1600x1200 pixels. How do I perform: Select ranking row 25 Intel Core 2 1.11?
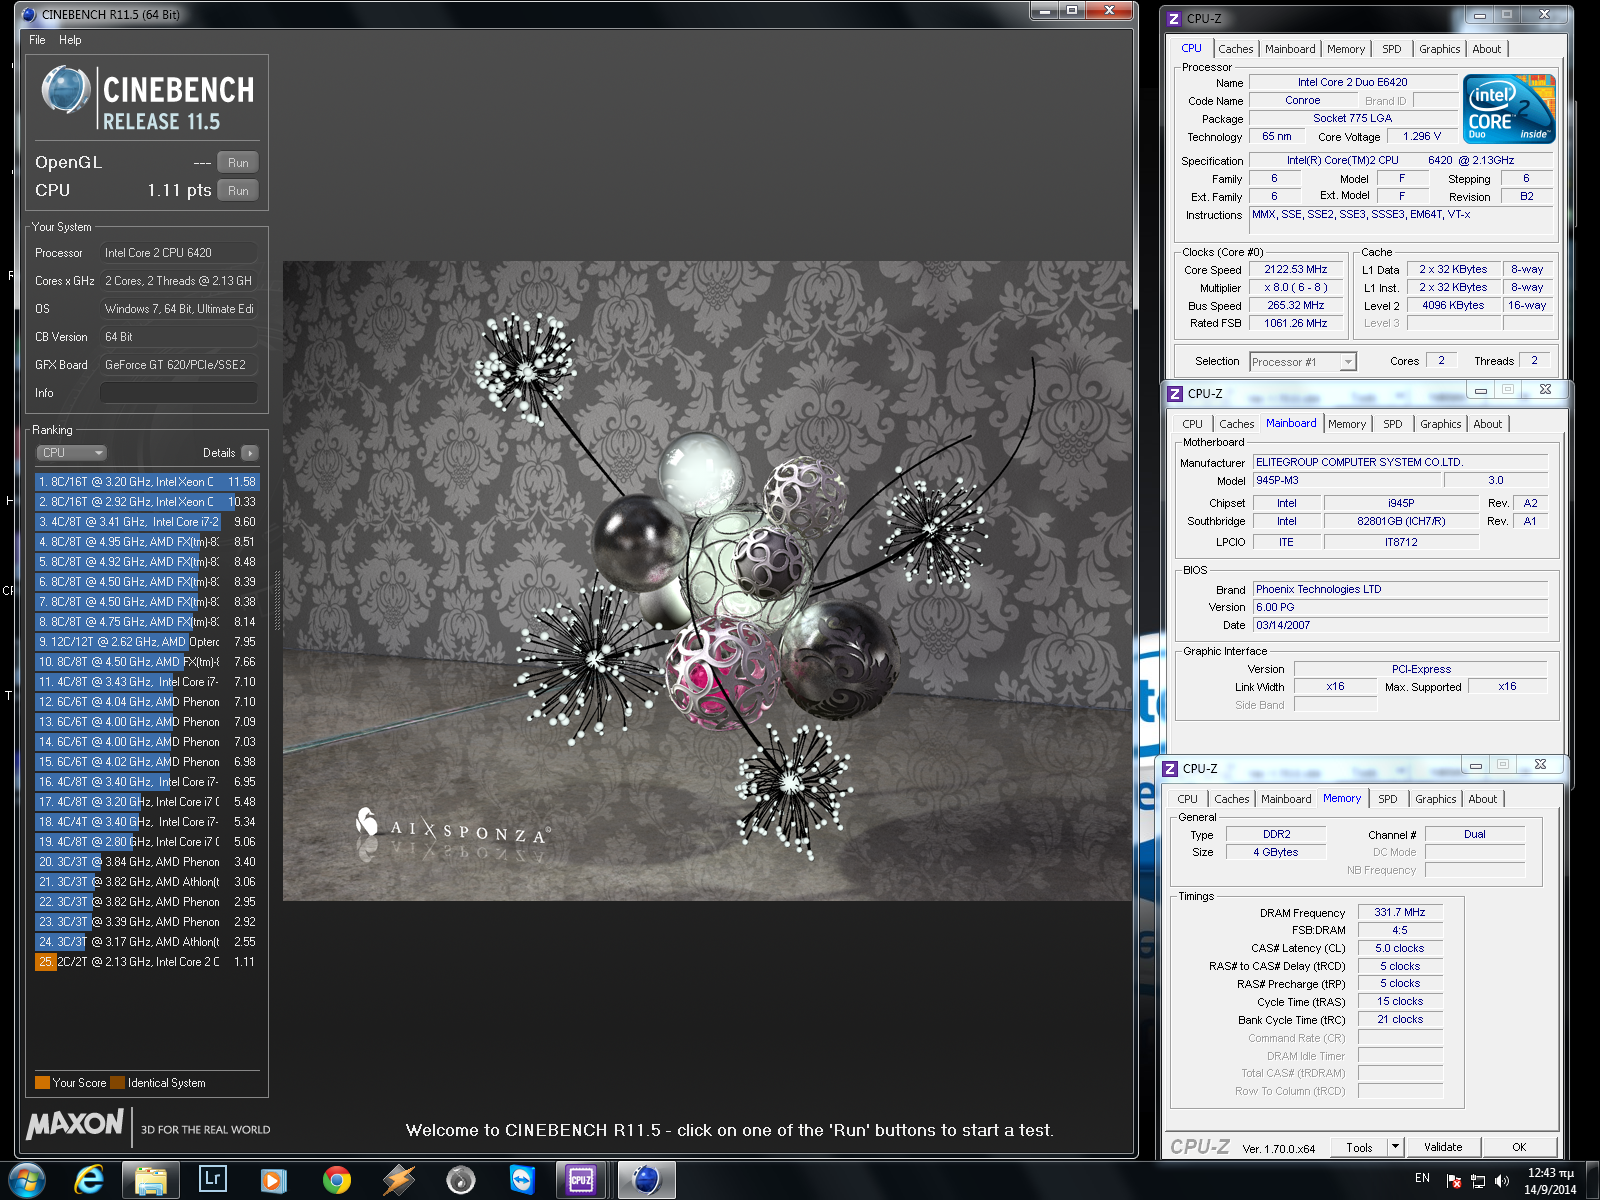click(x=147, y=962)
